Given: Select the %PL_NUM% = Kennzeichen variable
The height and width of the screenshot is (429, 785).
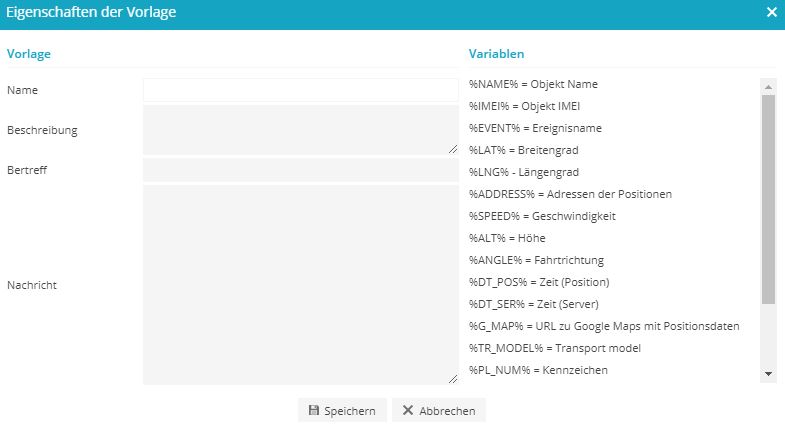Looking at the screenshot, I should pos(538,370).
